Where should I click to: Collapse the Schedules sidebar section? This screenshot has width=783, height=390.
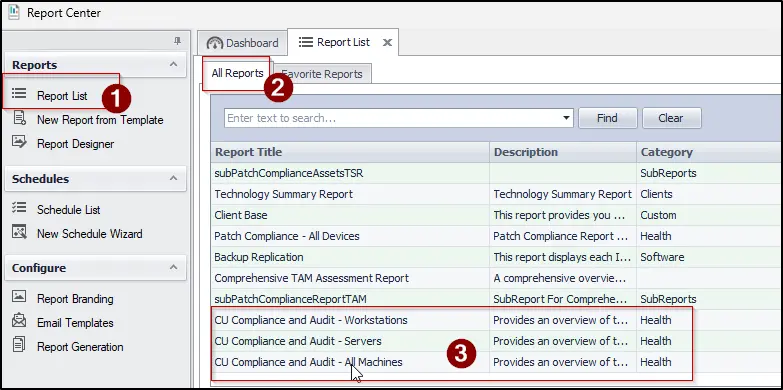click(173, 178)
